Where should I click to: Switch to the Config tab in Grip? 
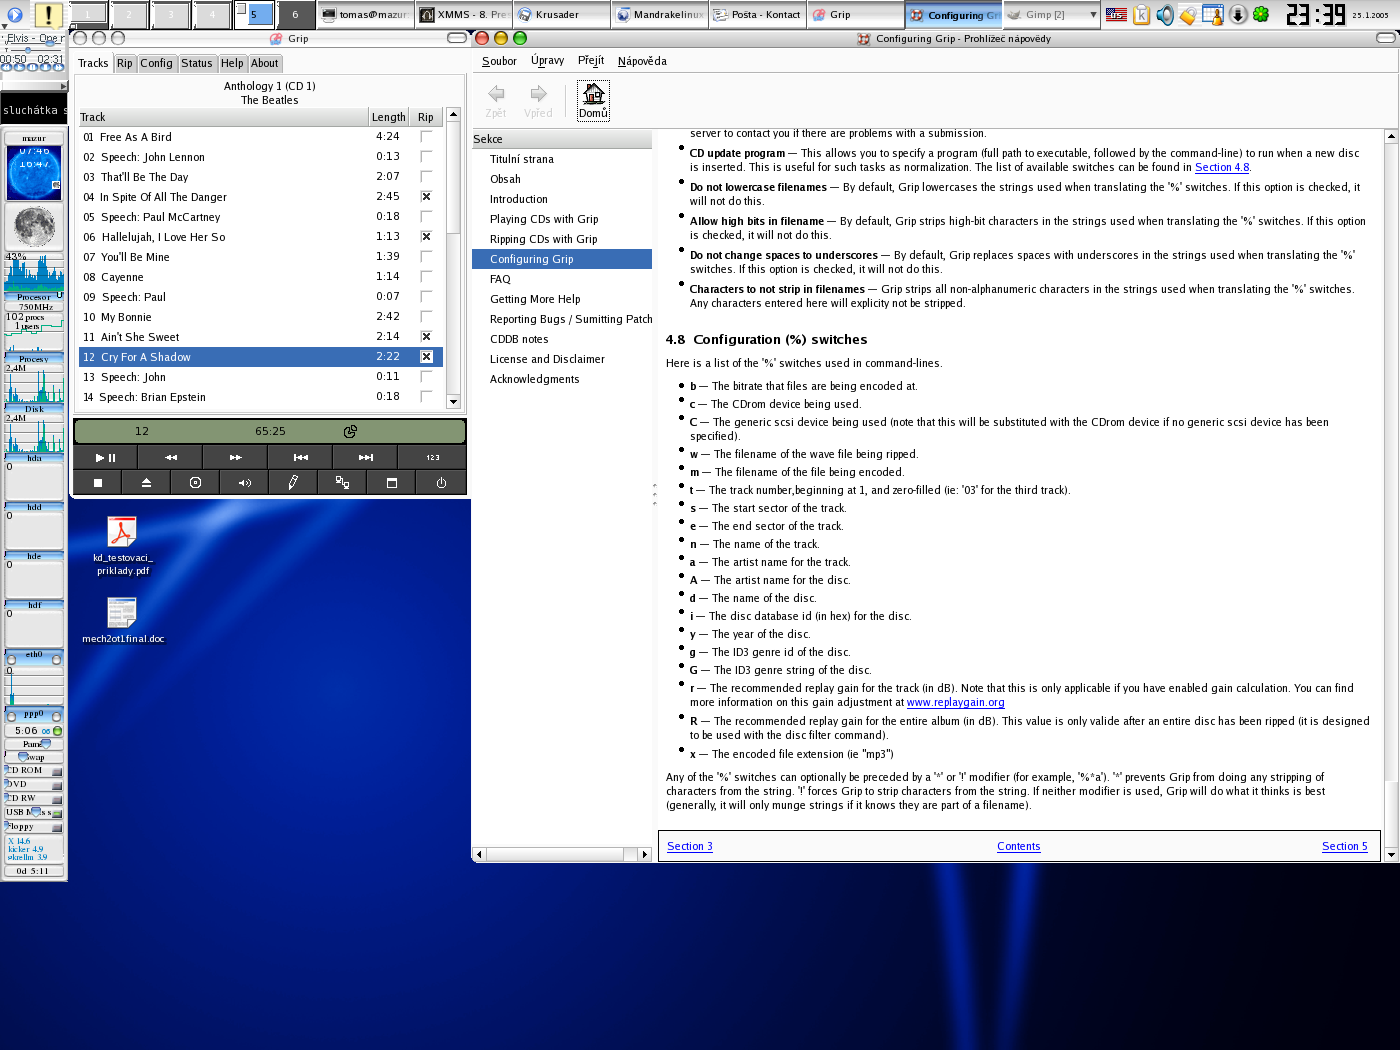156,63
